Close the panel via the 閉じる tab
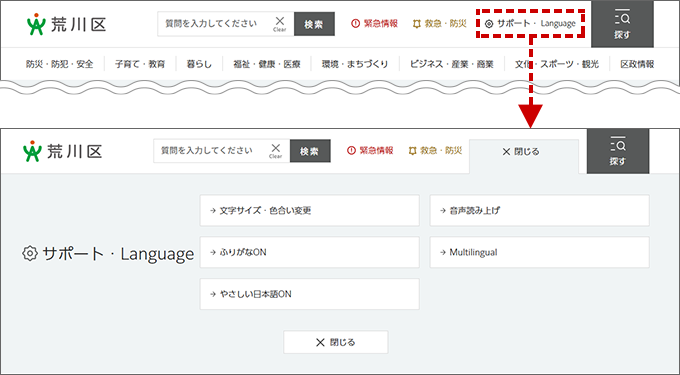Screen dimensions: 680x375 coord(524,152)
